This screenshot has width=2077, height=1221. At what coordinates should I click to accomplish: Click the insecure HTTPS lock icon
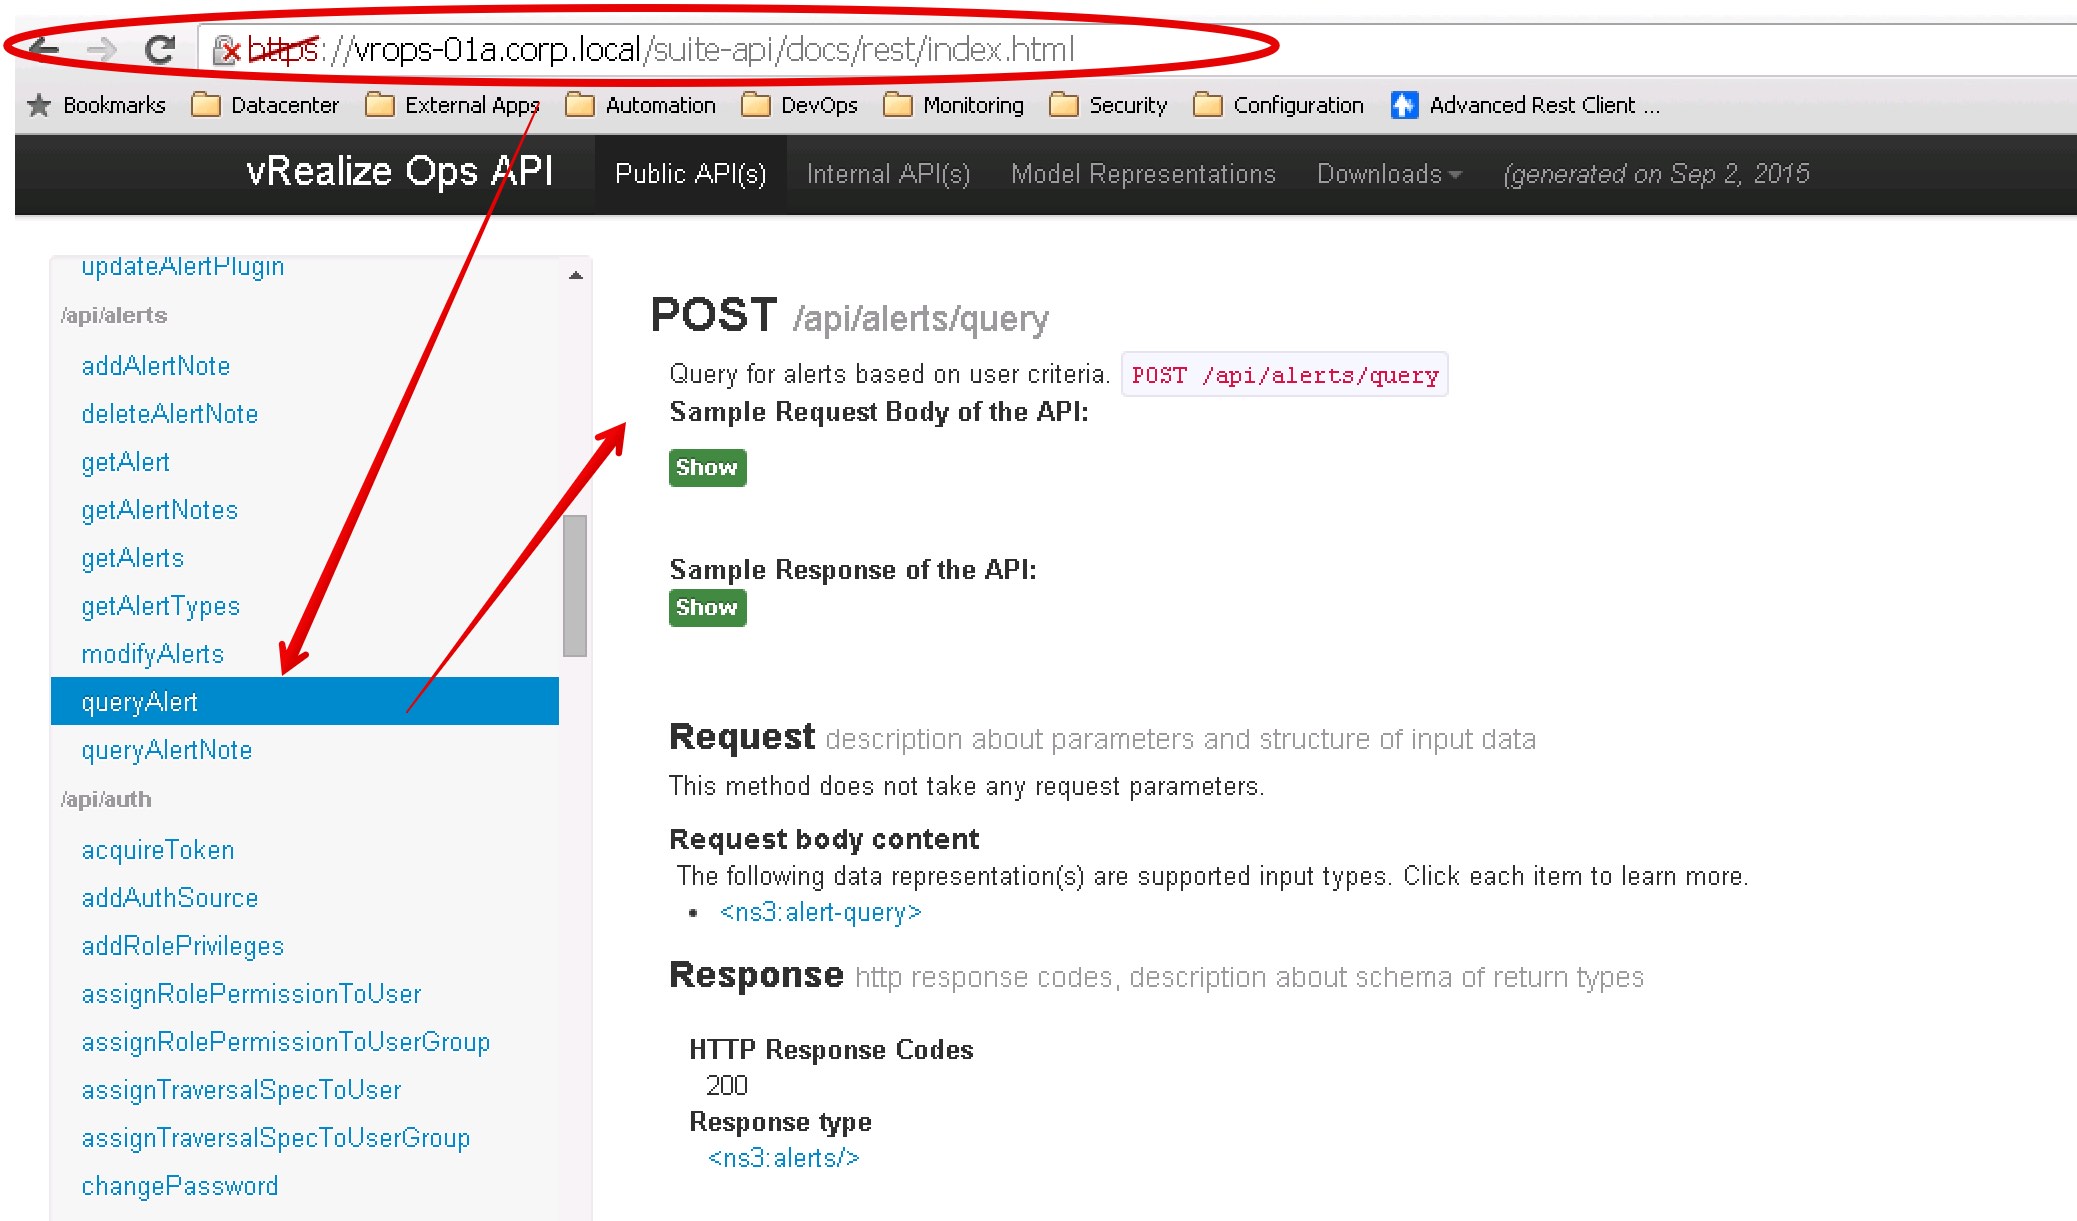227,49
